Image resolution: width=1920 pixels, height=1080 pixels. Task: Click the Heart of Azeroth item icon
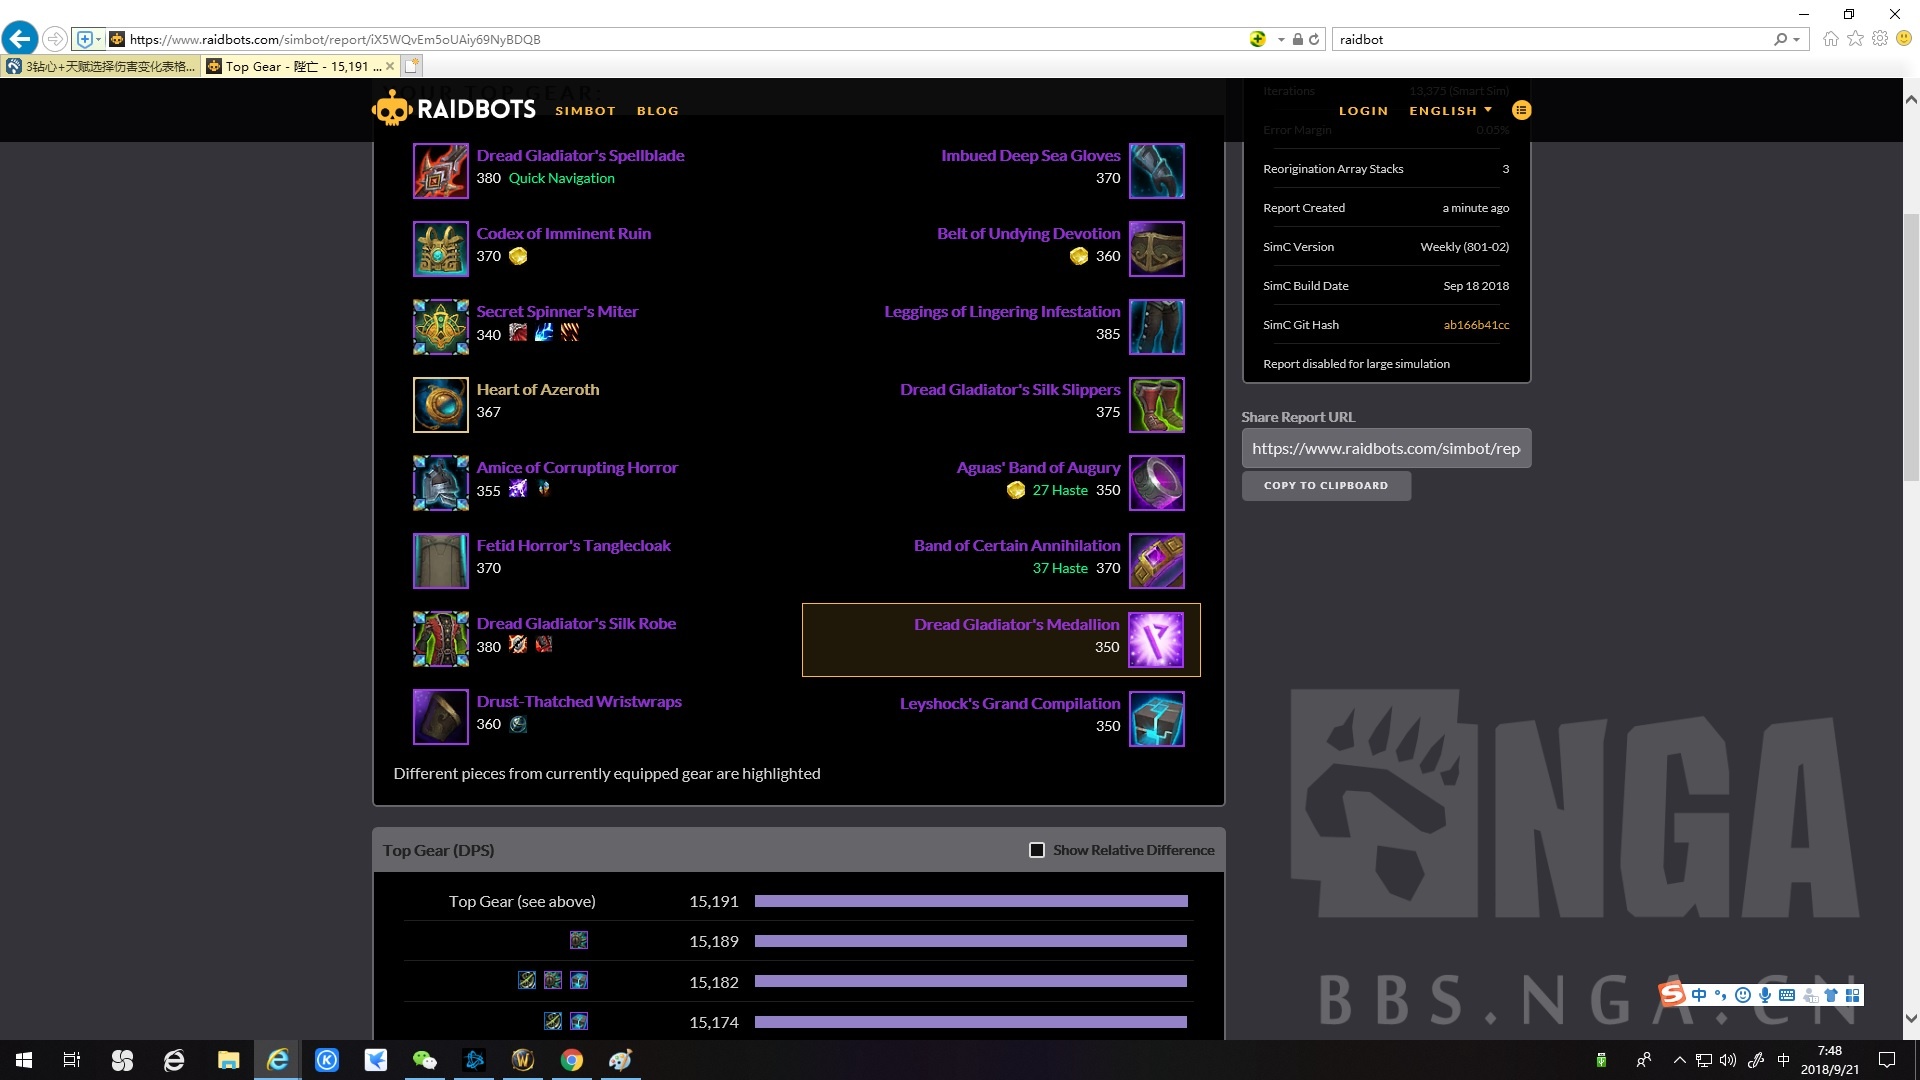click(x=440, y=405)
